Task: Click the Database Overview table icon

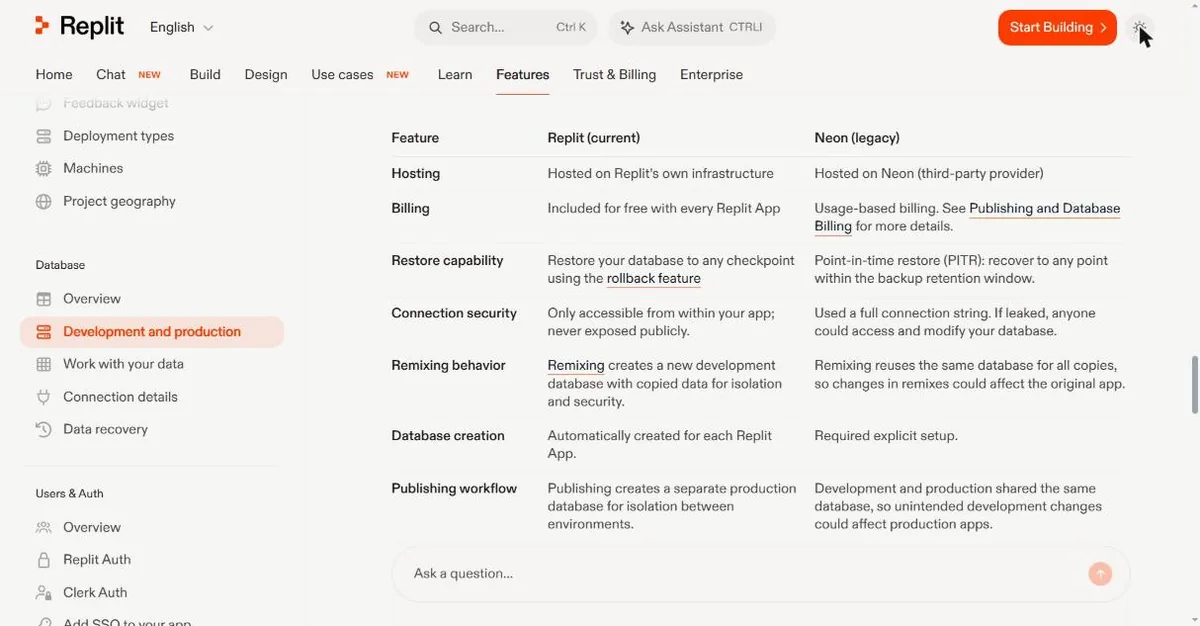Action: tap(43, 299)
